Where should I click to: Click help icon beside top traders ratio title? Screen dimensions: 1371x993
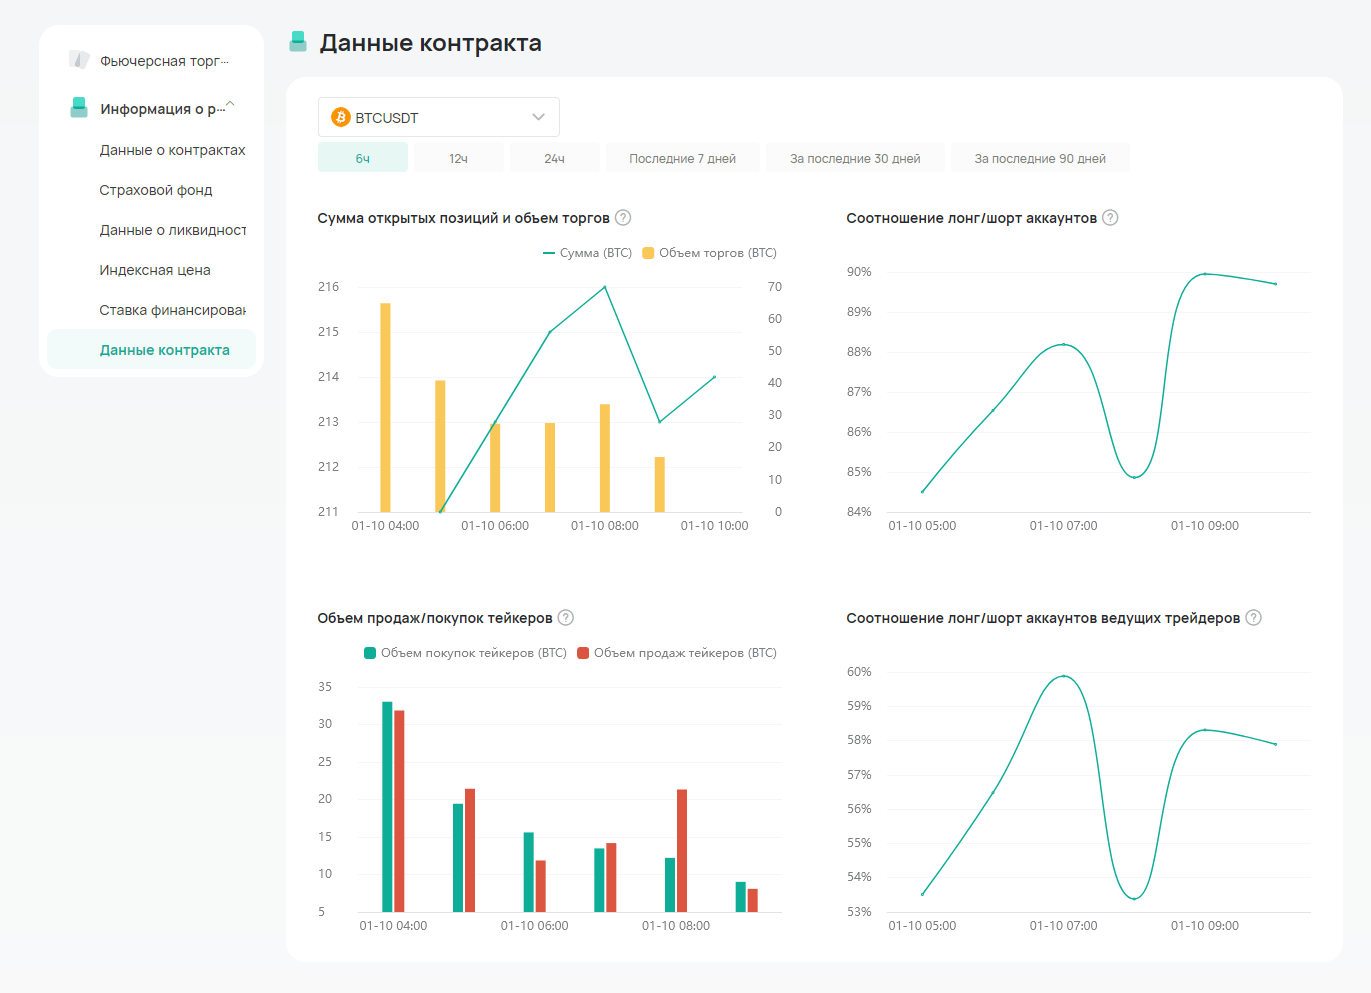click(1254, 618)
